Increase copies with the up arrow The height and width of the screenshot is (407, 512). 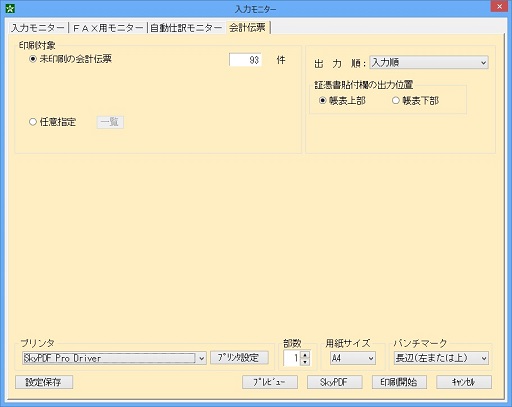coord(305,355)
